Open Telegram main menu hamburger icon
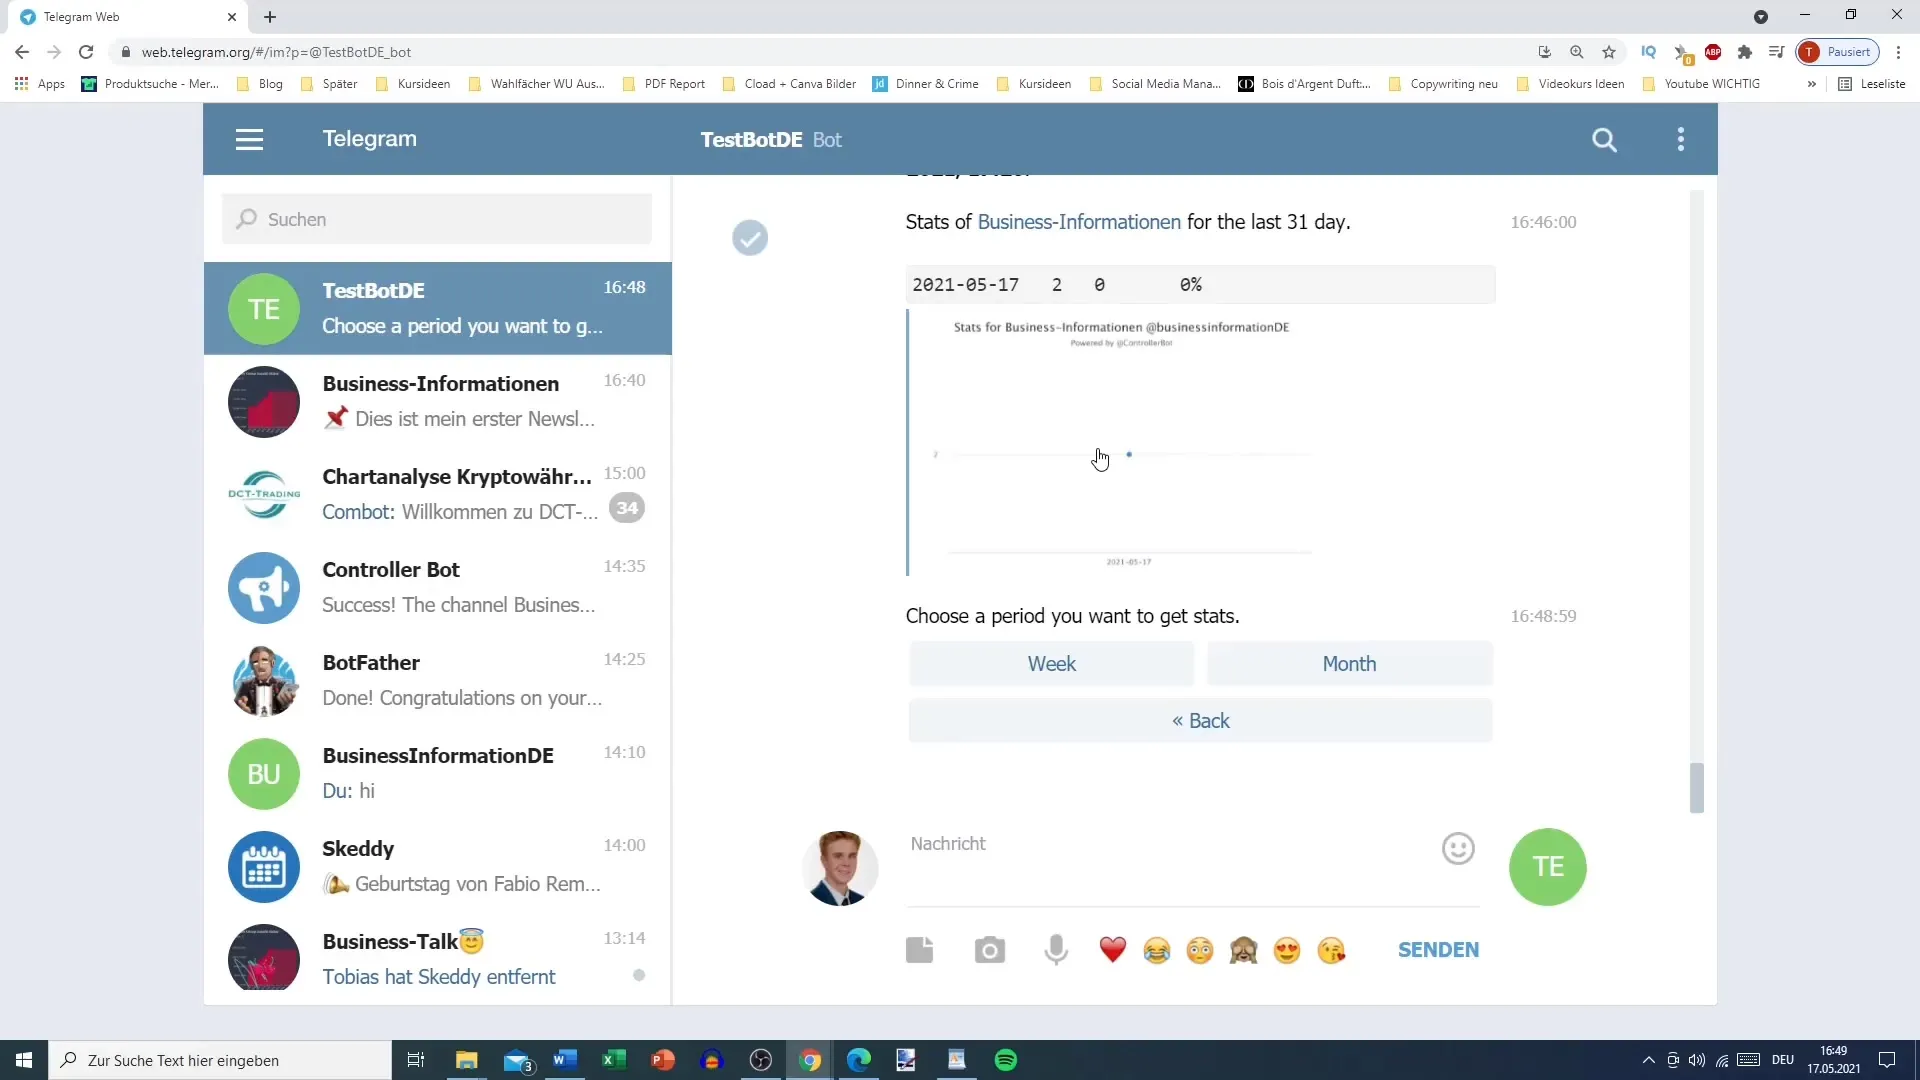Image resolution: width=1920 pixels, height=1080 pixels. 249,138
